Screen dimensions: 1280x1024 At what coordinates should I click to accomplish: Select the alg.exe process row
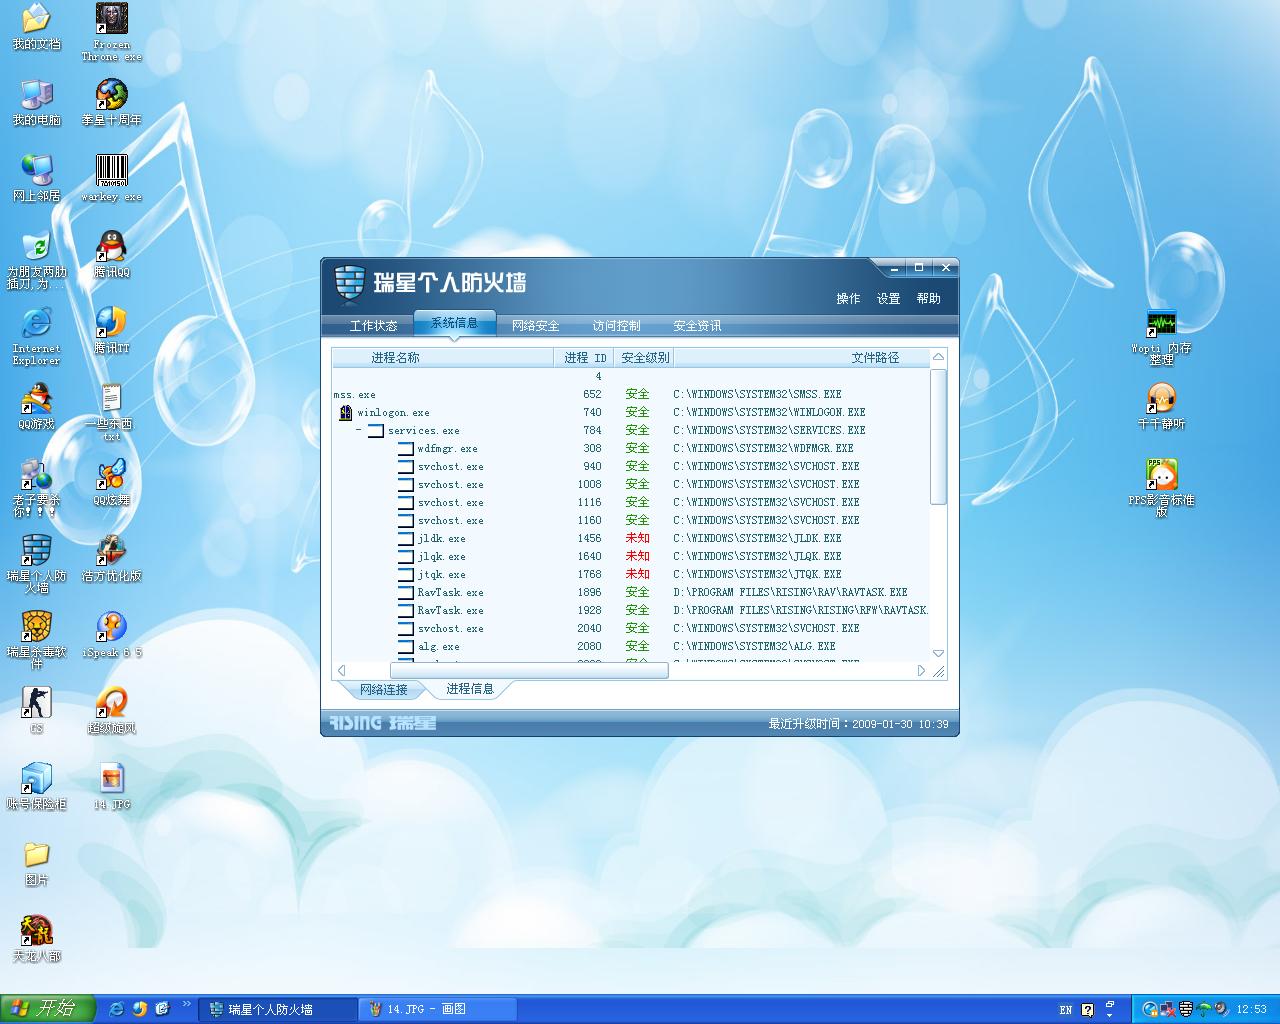631,646
